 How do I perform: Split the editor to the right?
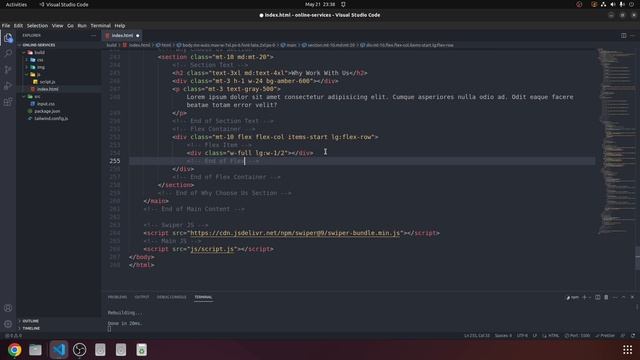[x=624, y=36]
